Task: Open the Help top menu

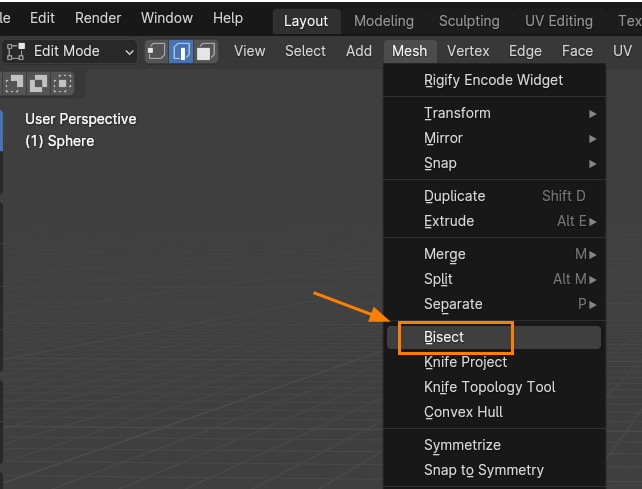Action: coord(228,18)
